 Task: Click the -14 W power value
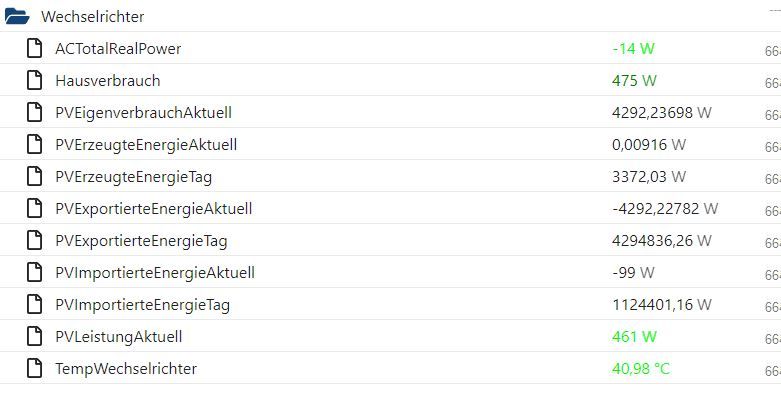(633, 48)
